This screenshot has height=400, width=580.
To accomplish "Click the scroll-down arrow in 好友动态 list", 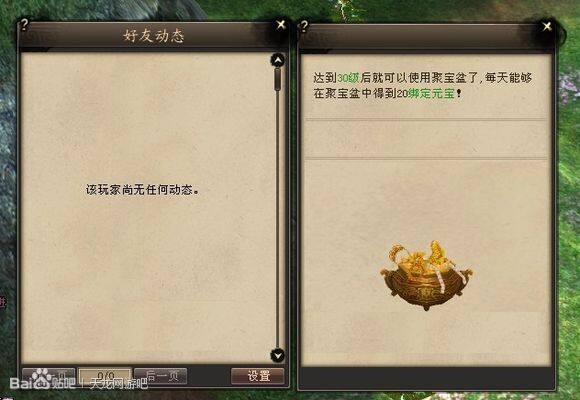I will pos(277,355).
